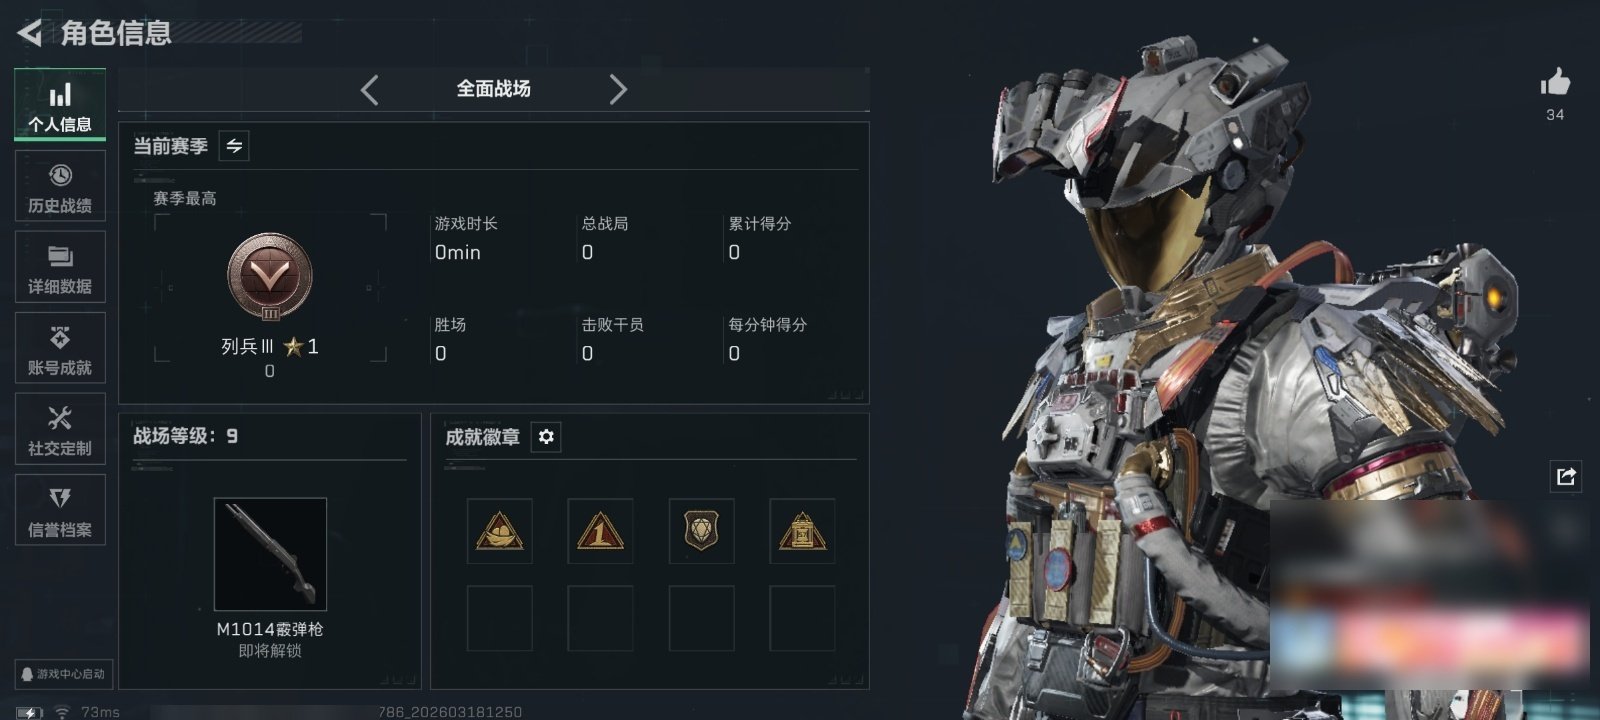Screen dimensions: 1600x720
Task: Share the character profile via share icon
Action: (1566, 476)
